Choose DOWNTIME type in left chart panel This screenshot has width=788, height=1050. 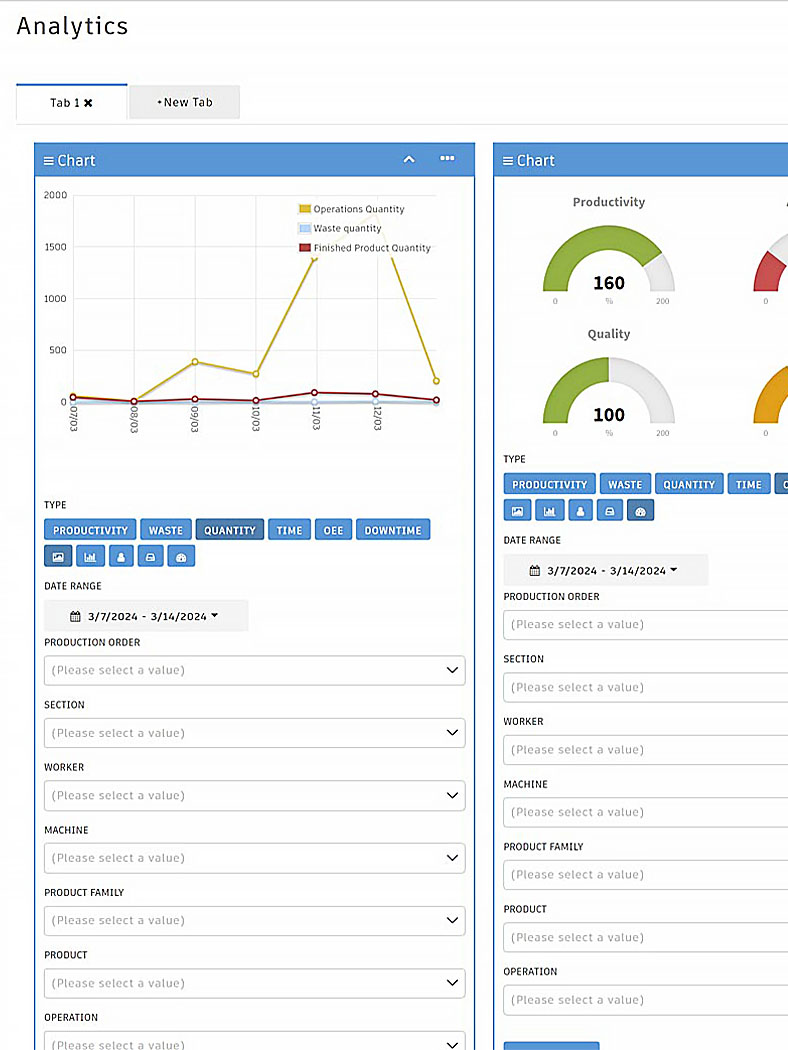[393, 530]
